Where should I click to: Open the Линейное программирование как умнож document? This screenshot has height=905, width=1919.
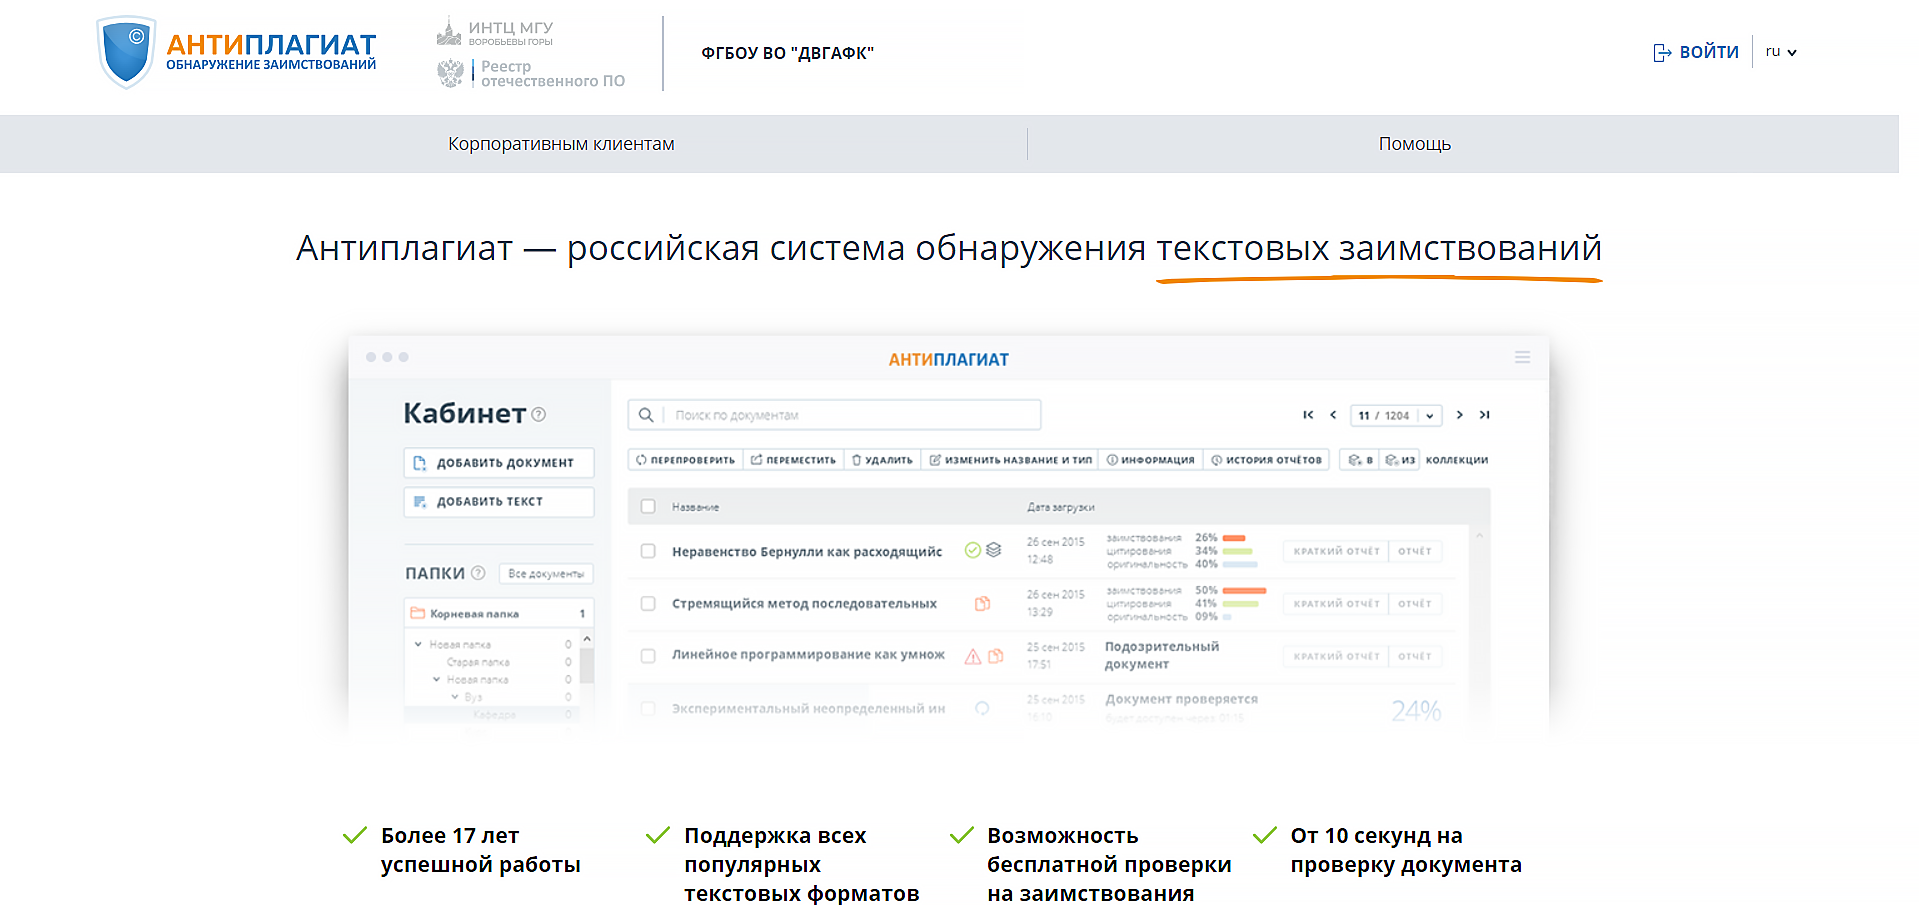pyautogui.click(x=808, y=655)
